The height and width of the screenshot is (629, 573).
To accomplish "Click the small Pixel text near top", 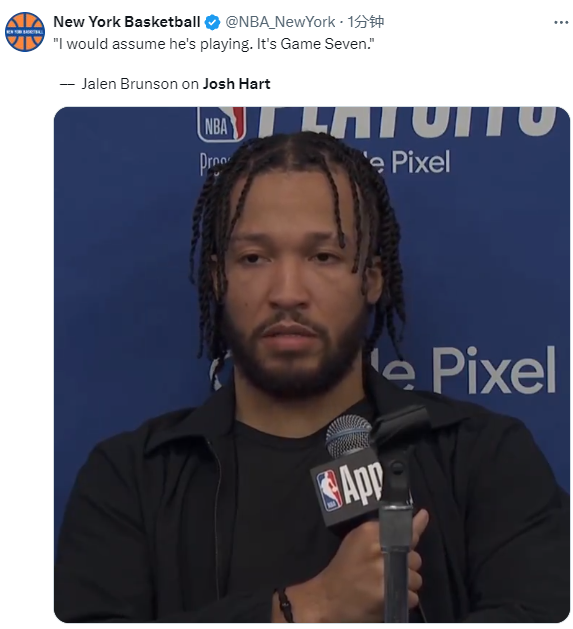I will coord(421,162).
